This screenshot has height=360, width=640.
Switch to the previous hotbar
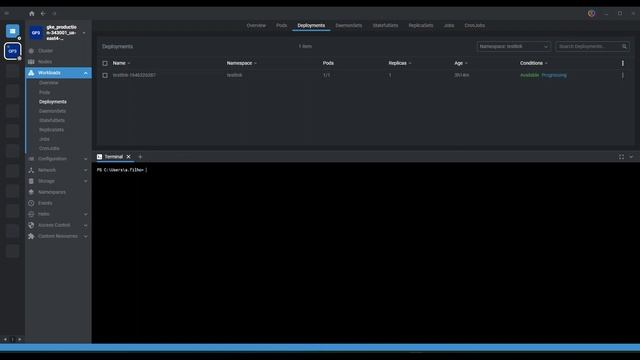pyautogui.click(x=5, y=339)
